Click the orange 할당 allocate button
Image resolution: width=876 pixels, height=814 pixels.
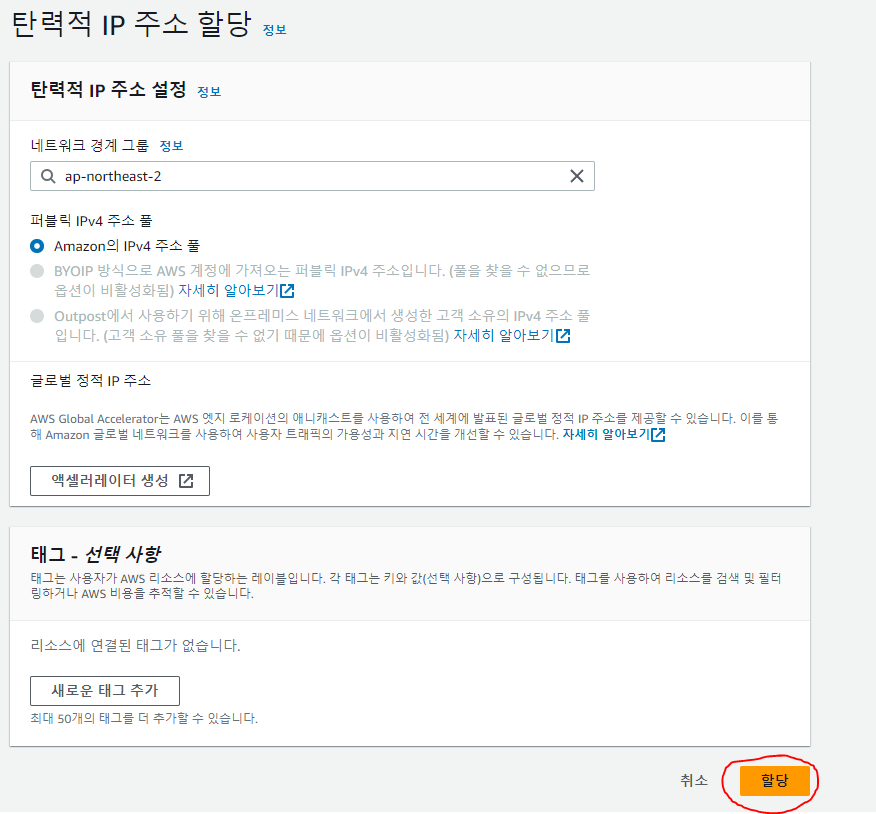(774, 780)
